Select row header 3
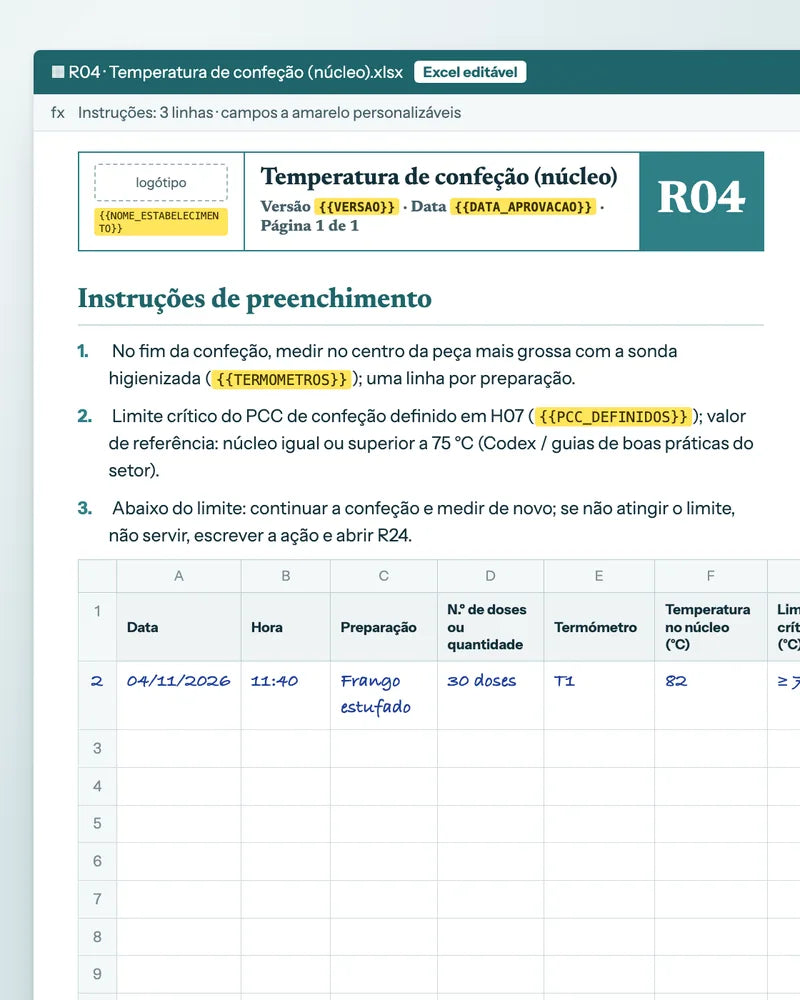The image size is (800, 1000). [98, 748]
